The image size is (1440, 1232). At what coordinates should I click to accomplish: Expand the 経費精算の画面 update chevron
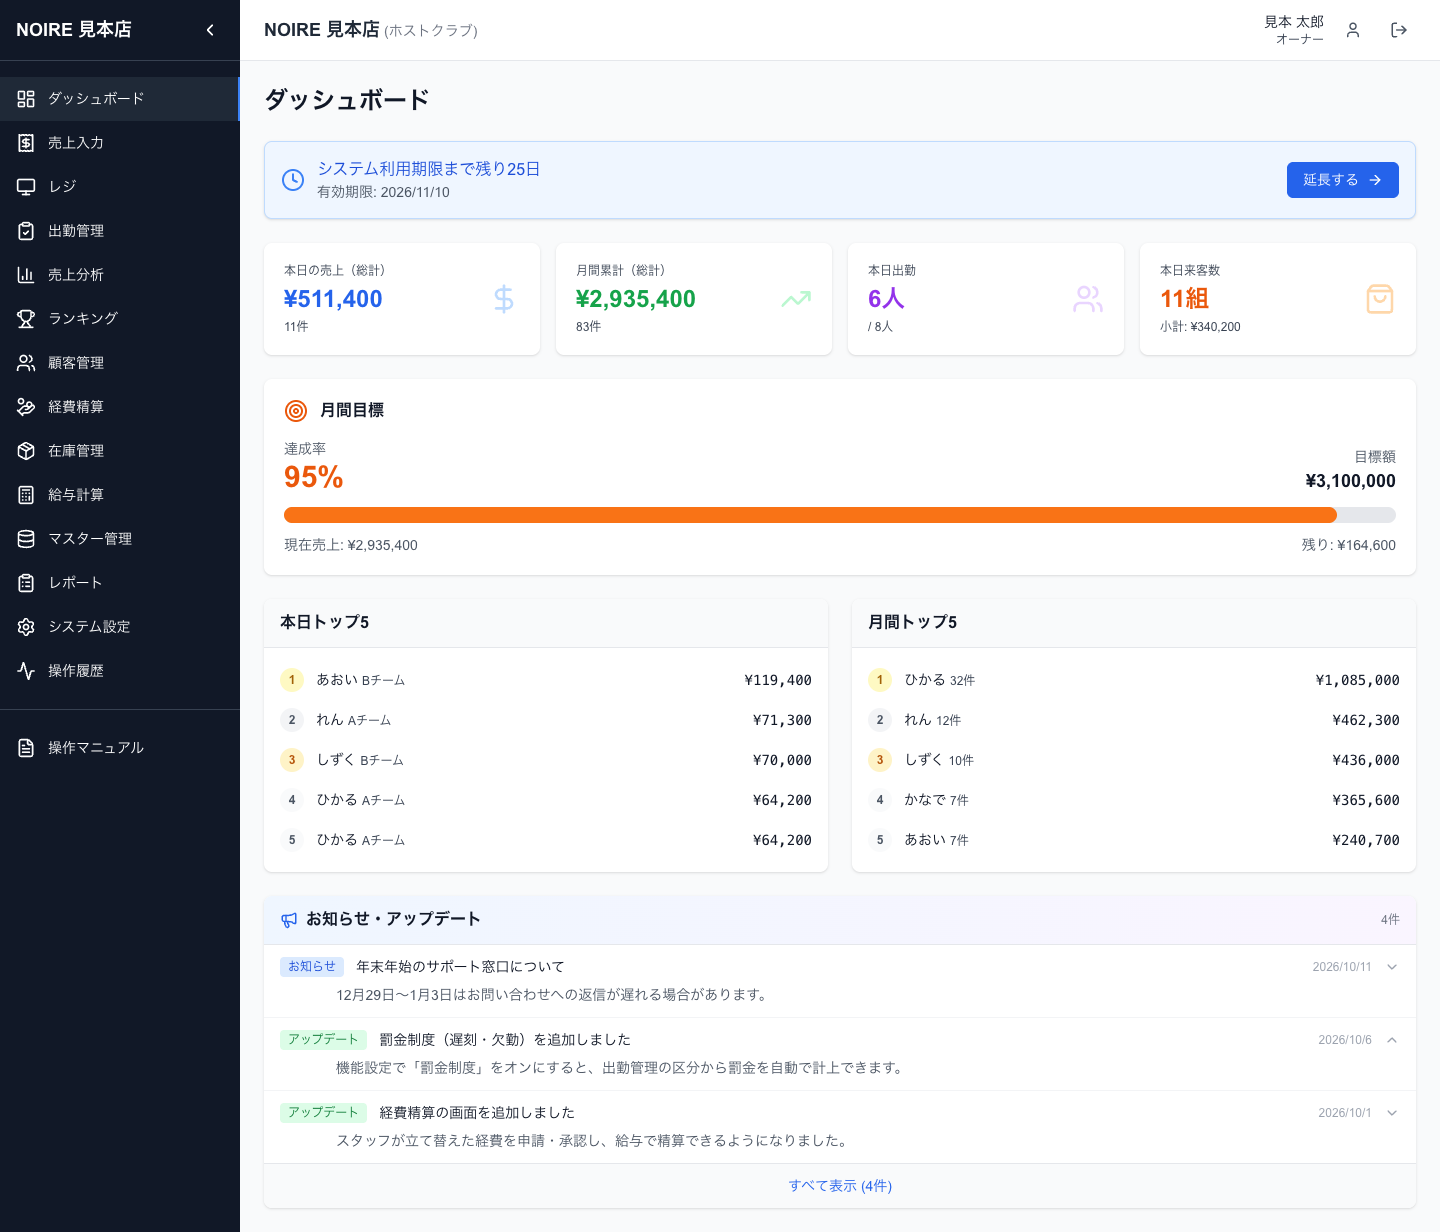(x=1392, y=1113)
